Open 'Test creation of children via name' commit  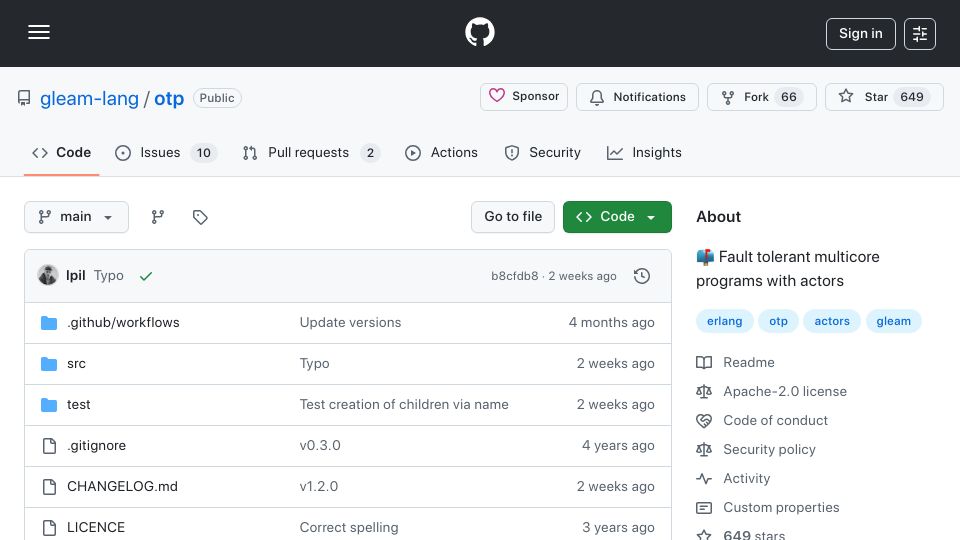[x=404, y=405]
